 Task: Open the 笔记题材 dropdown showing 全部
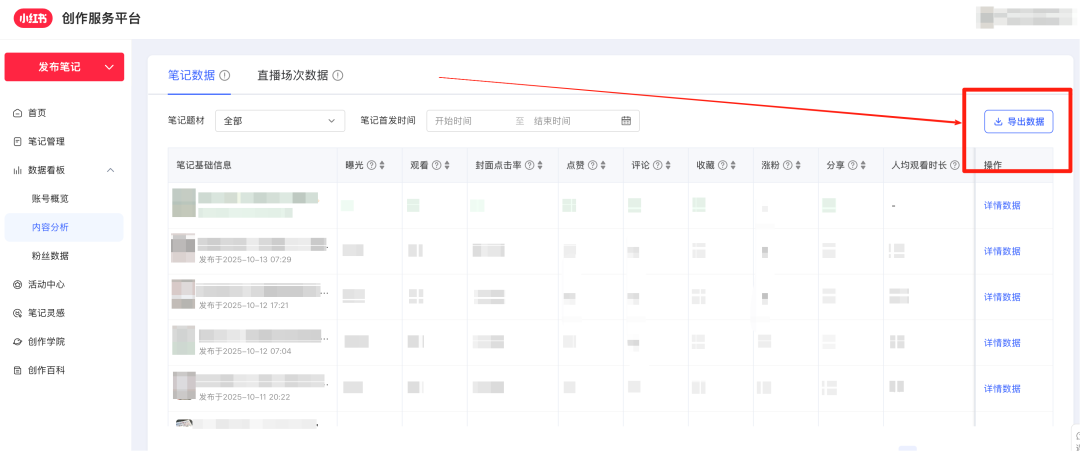280,121
